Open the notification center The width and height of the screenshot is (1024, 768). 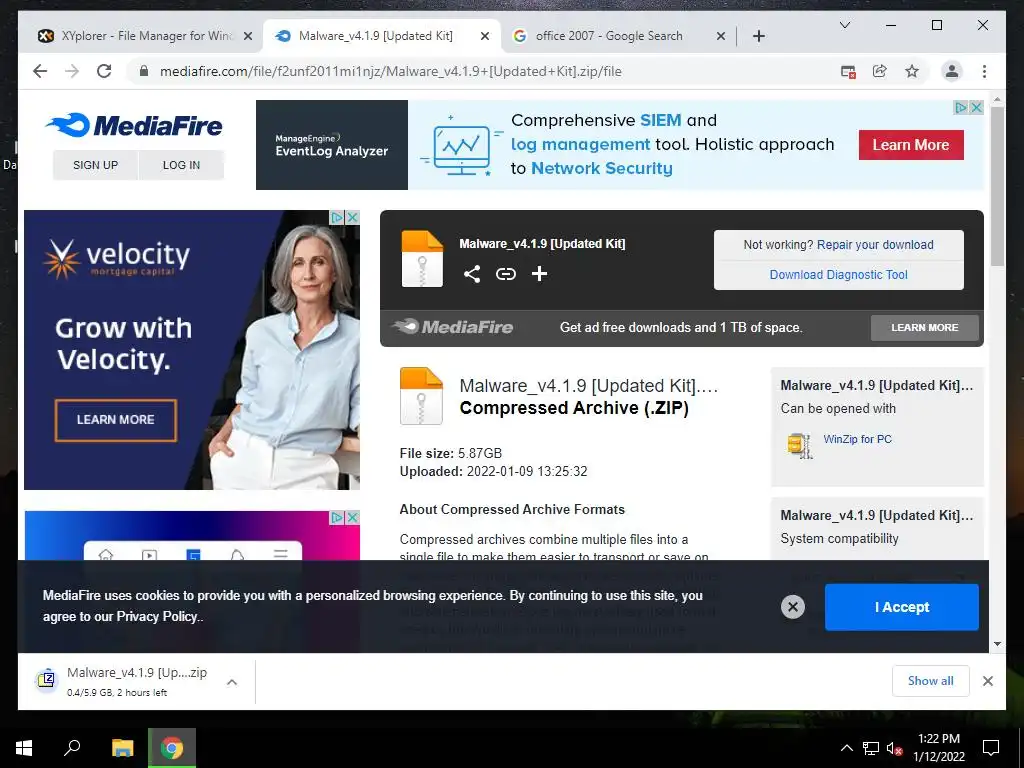[991, 748]
